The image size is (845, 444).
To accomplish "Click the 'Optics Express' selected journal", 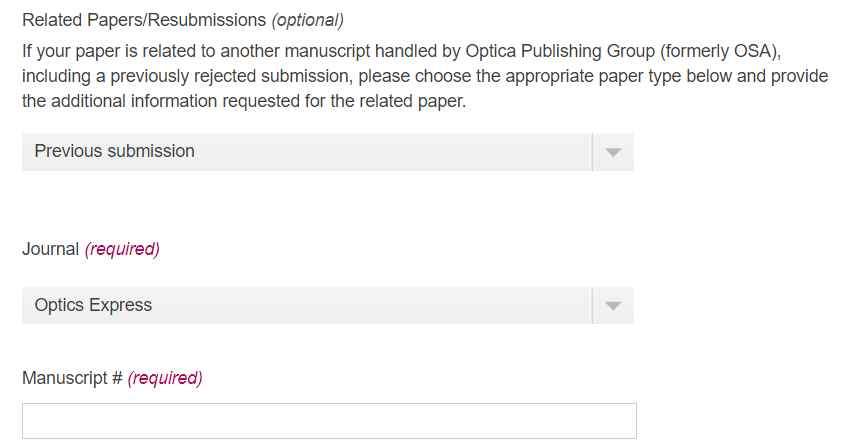I will [x=93, y=306].
